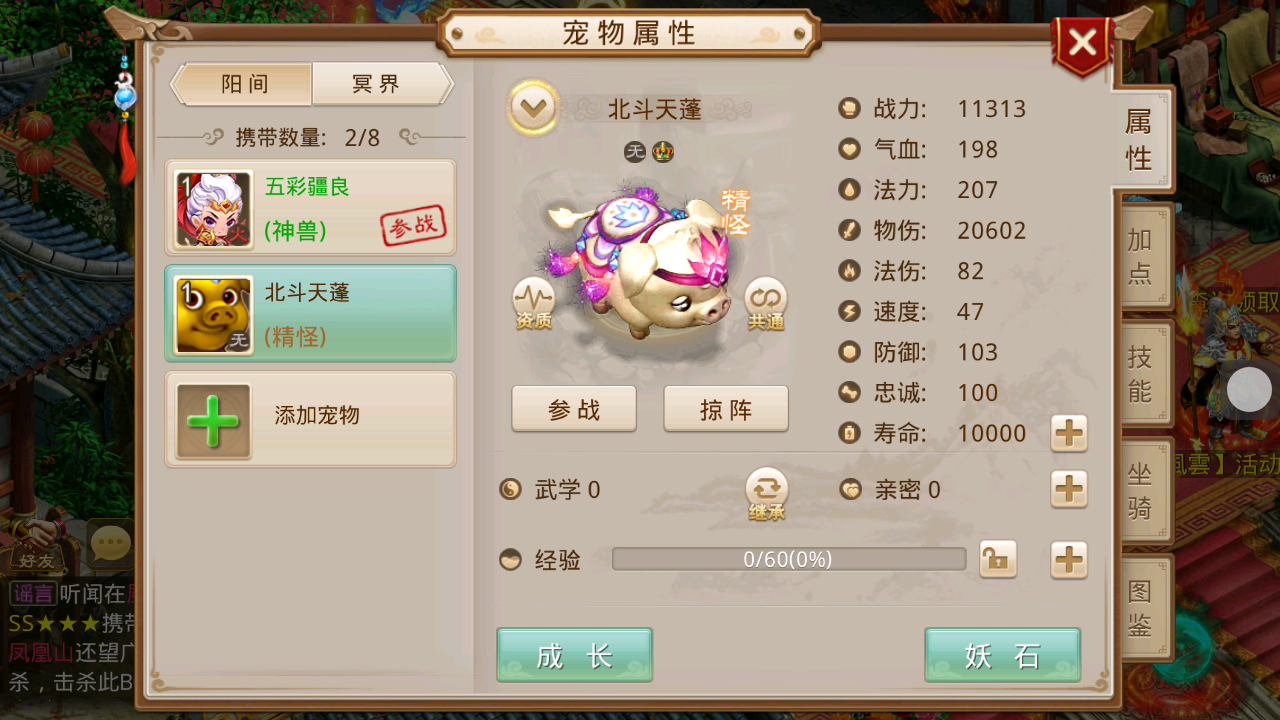Toggle the experience lock icon
Image resolution: width=1280 pixels, height=720 pixels.
click(998, 559)
